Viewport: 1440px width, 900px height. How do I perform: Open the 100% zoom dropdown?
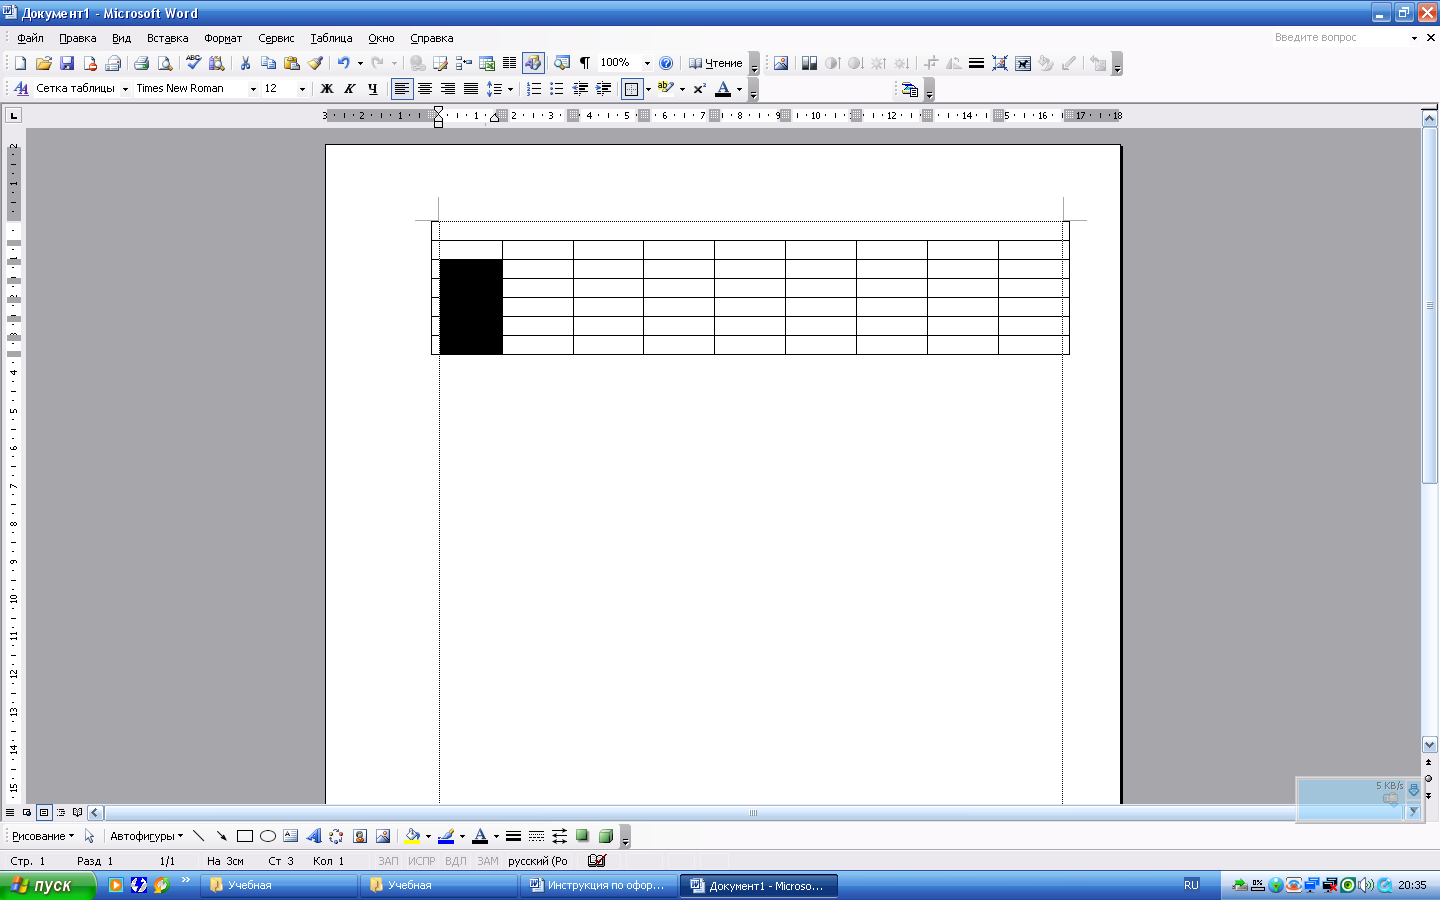click(x=647, y=63)
